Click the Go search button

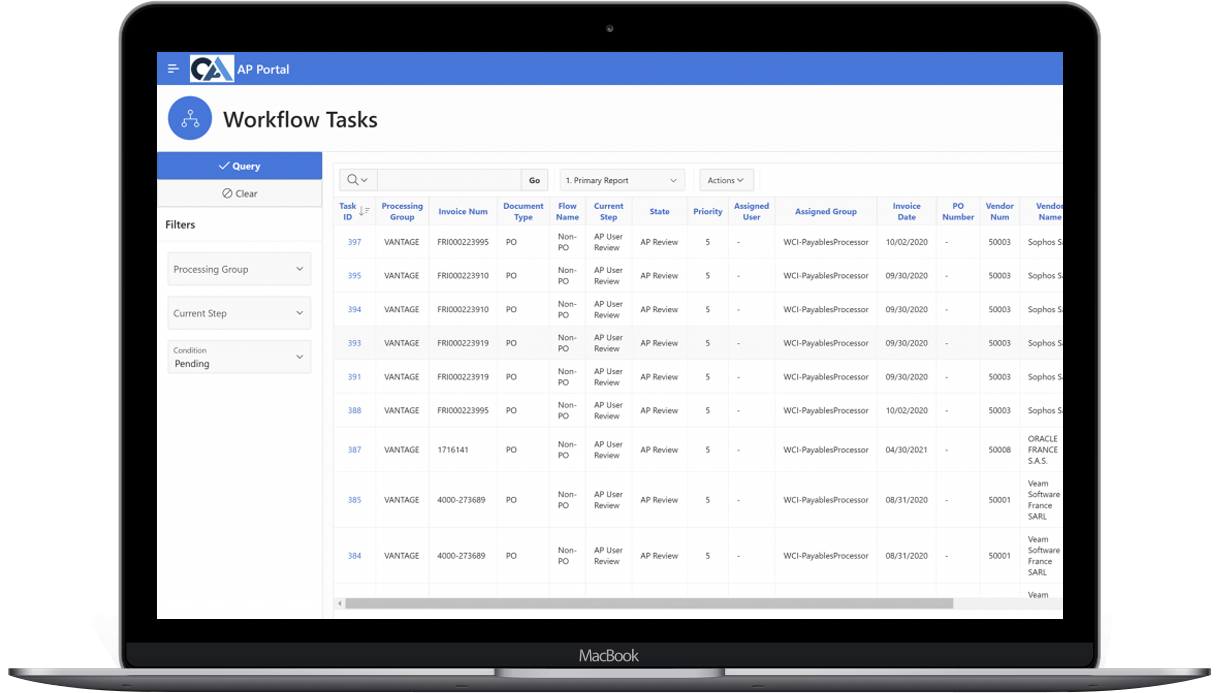(x=534, y=180)
